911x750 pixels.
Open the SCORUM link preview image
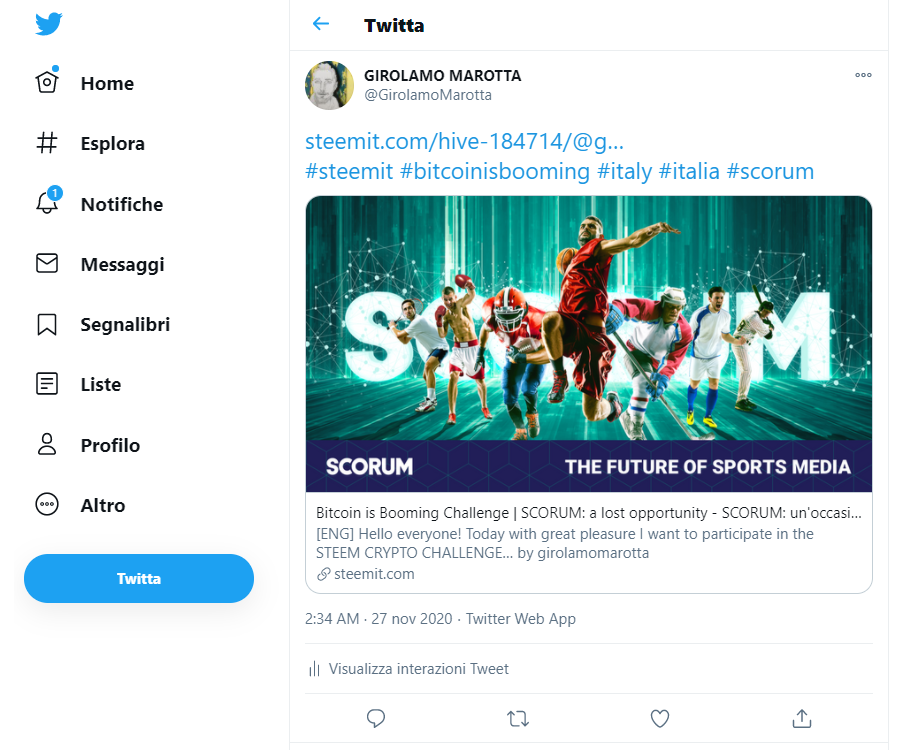pyautogui.click(x=588, y=343)
